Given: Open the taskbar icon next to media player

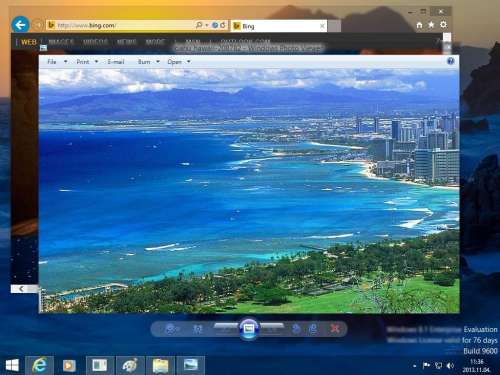Looking at the screenshot, I should (99, 365).
